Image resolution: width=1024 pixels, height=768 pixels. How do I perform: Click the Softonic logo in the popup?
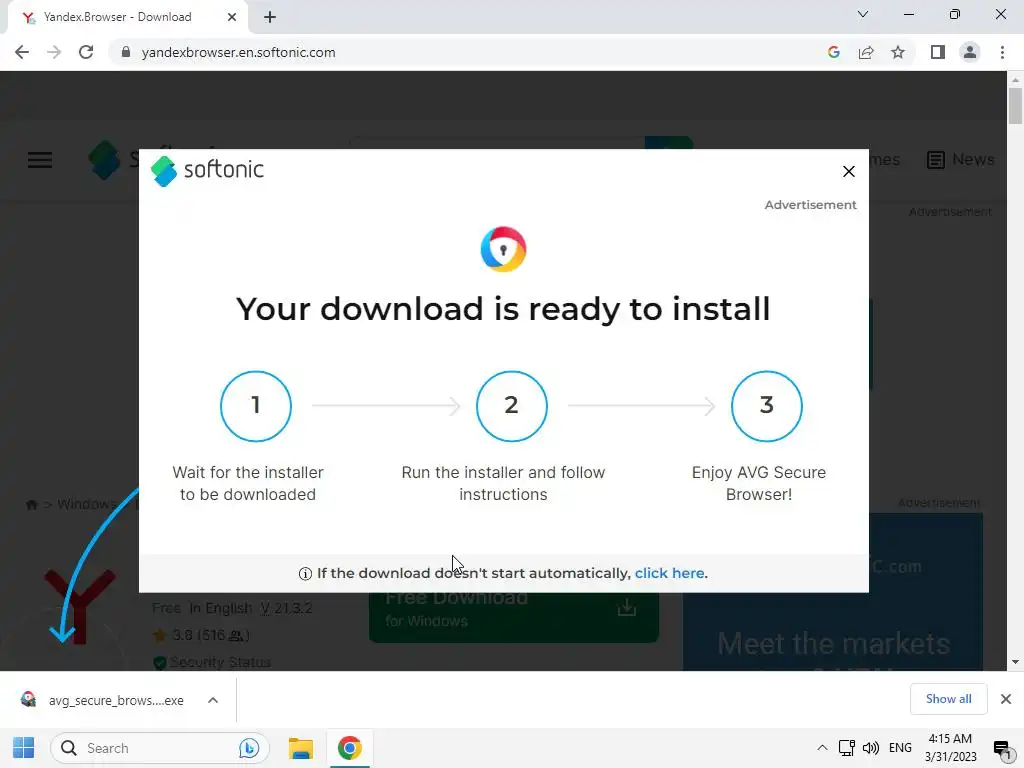tap(208, 170)
